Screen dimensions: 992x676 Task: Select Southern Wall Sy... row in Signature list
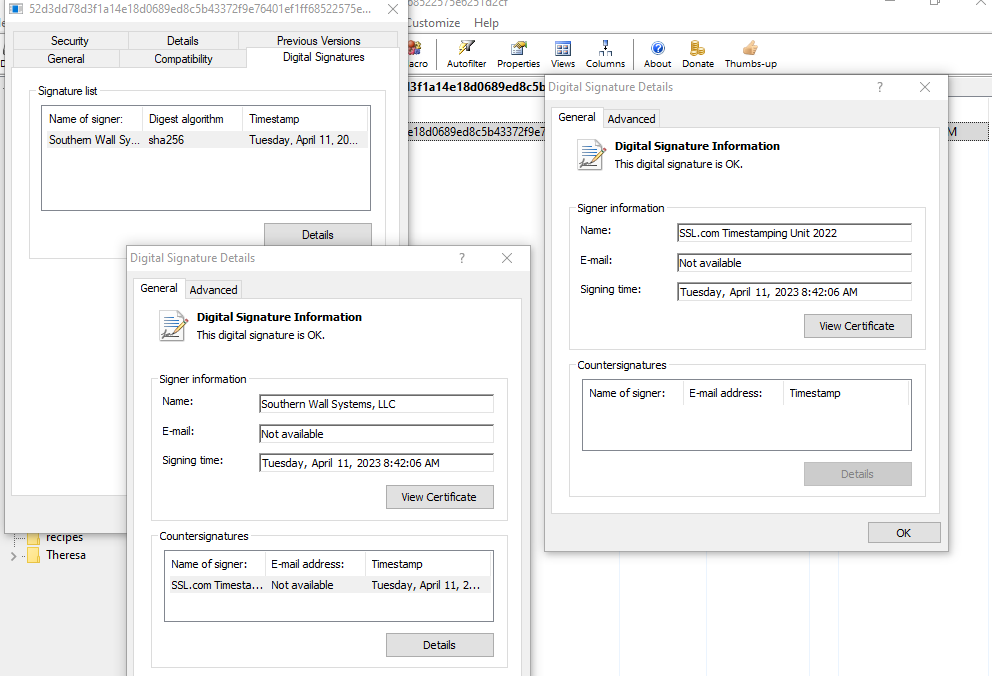(205, 140)
